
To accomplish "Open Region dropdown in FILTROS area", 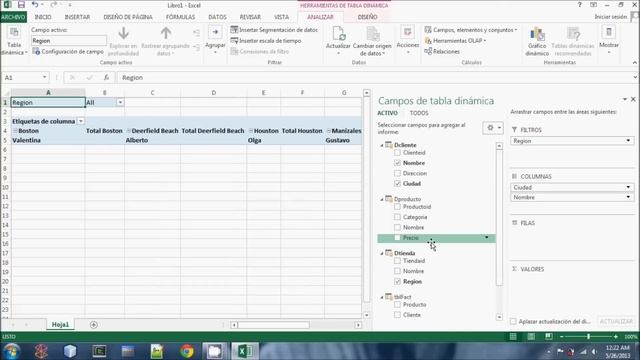I will tap(628, 141).
